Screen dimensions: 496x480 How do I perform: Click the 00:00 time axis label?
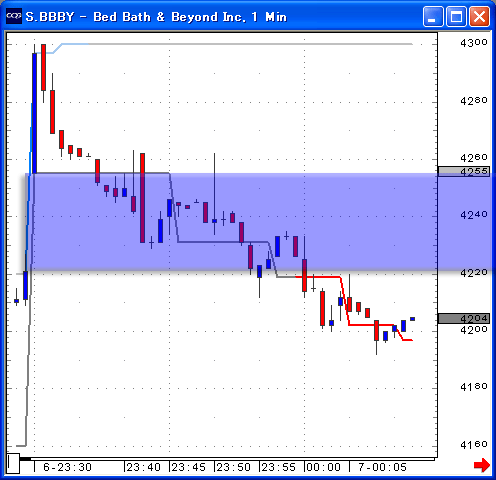click(324, 467)
